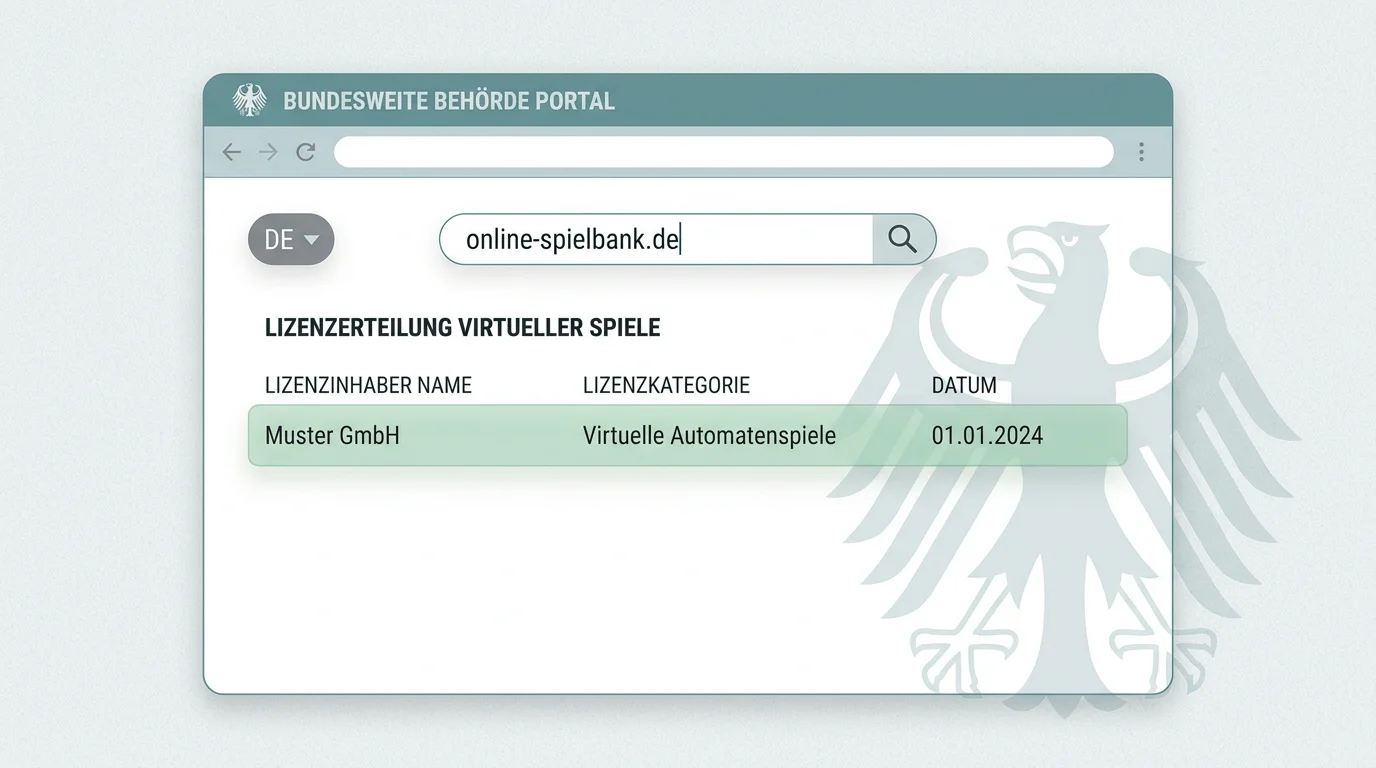
Task: Reload the page with the refresh icon
Action: coord(306,152)
